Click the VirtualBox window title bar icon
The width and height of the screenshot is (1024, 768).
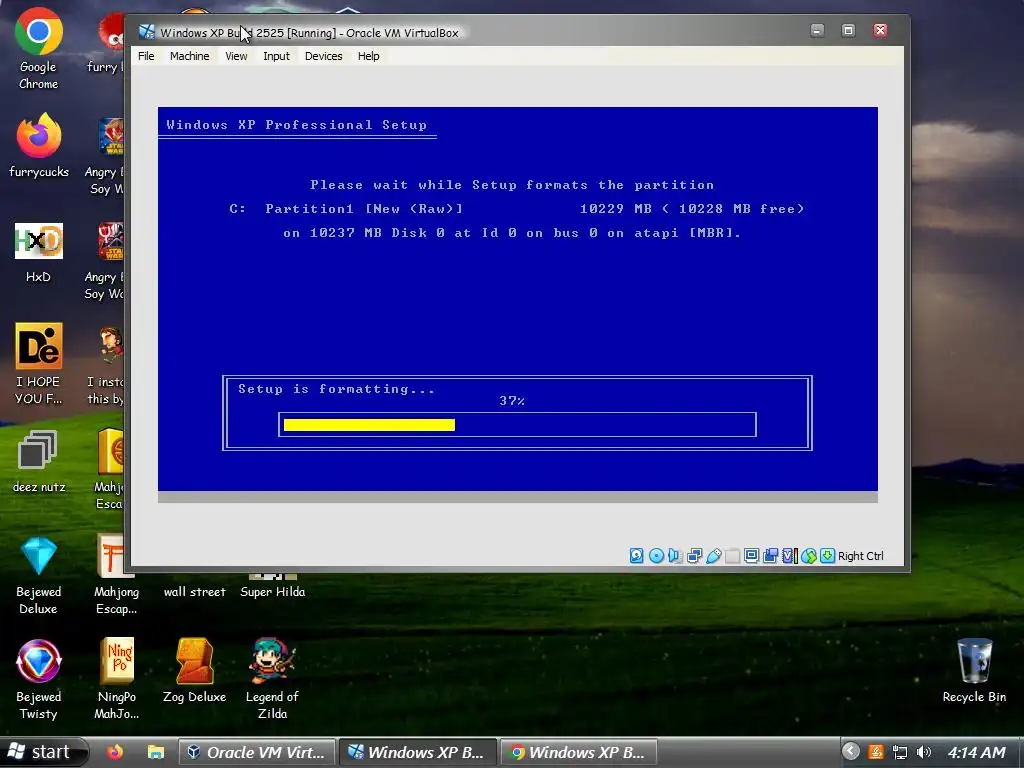point(147,32)
